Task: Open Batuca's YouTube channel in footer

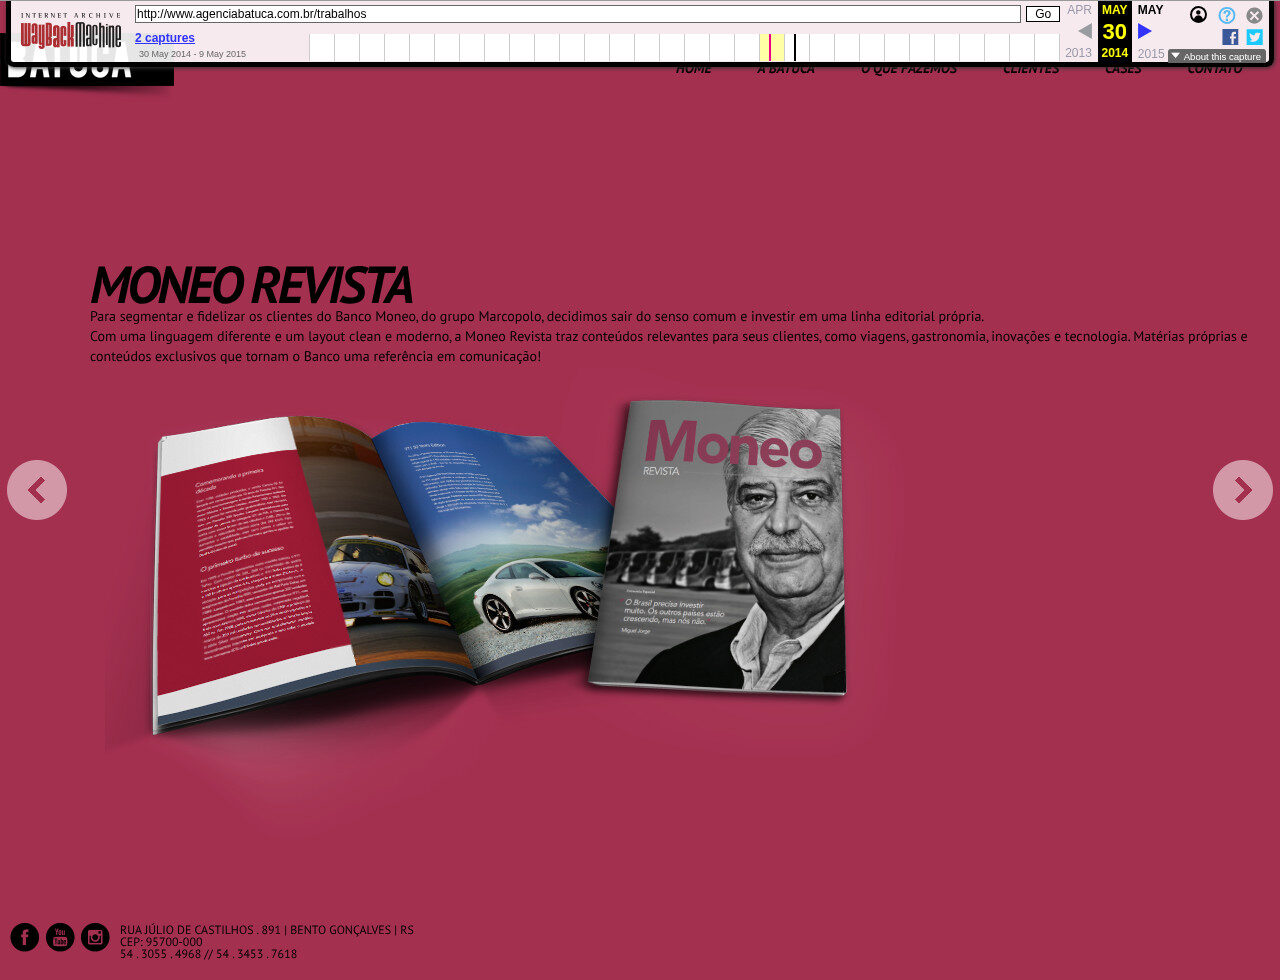Action: coord(60,937)
